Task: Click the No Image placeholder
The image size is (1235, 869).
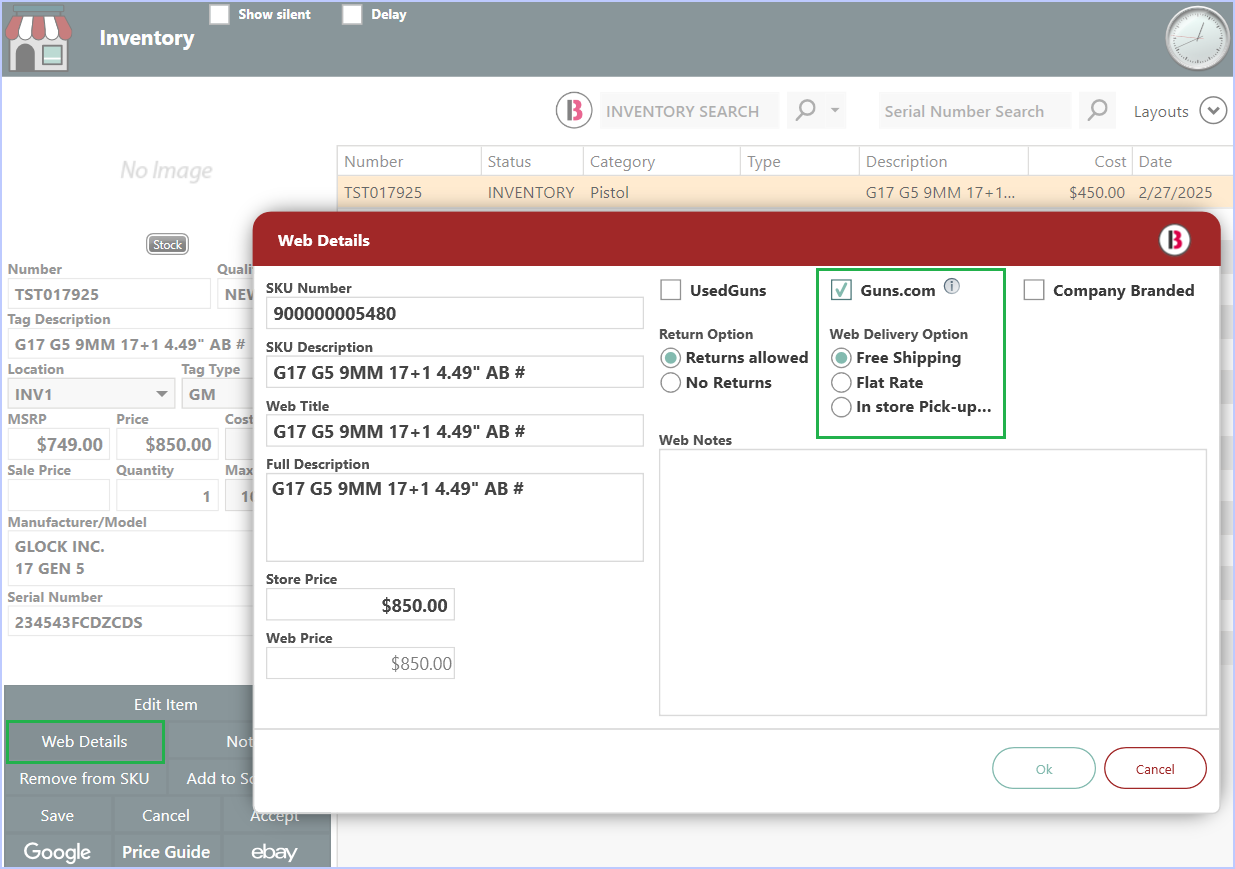Action: (166, 171)
